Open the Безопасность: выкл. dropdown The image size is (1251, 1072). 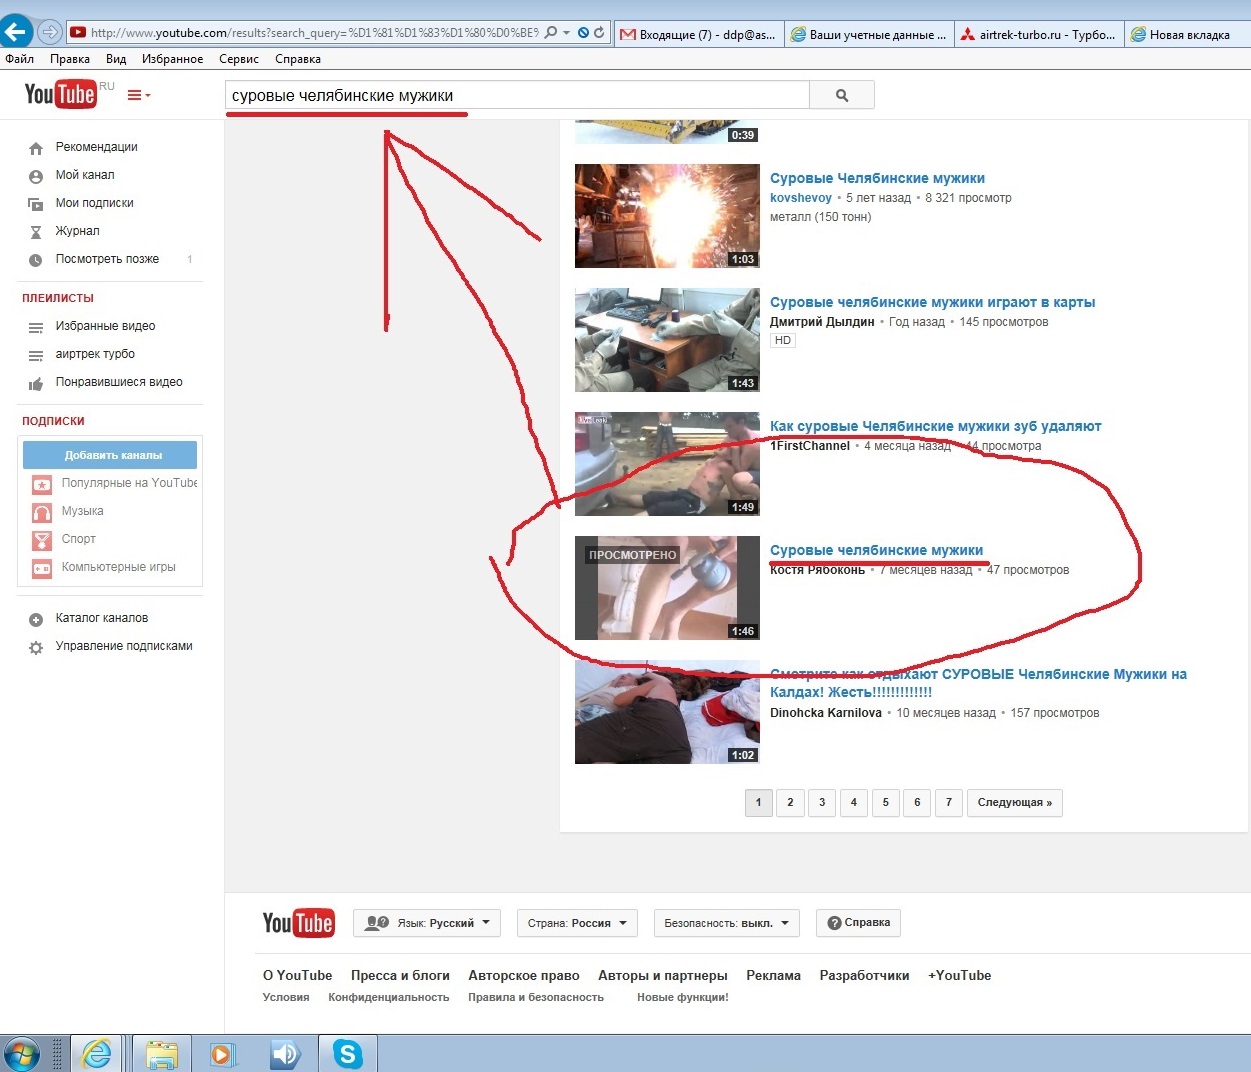(x=726, y=923)
